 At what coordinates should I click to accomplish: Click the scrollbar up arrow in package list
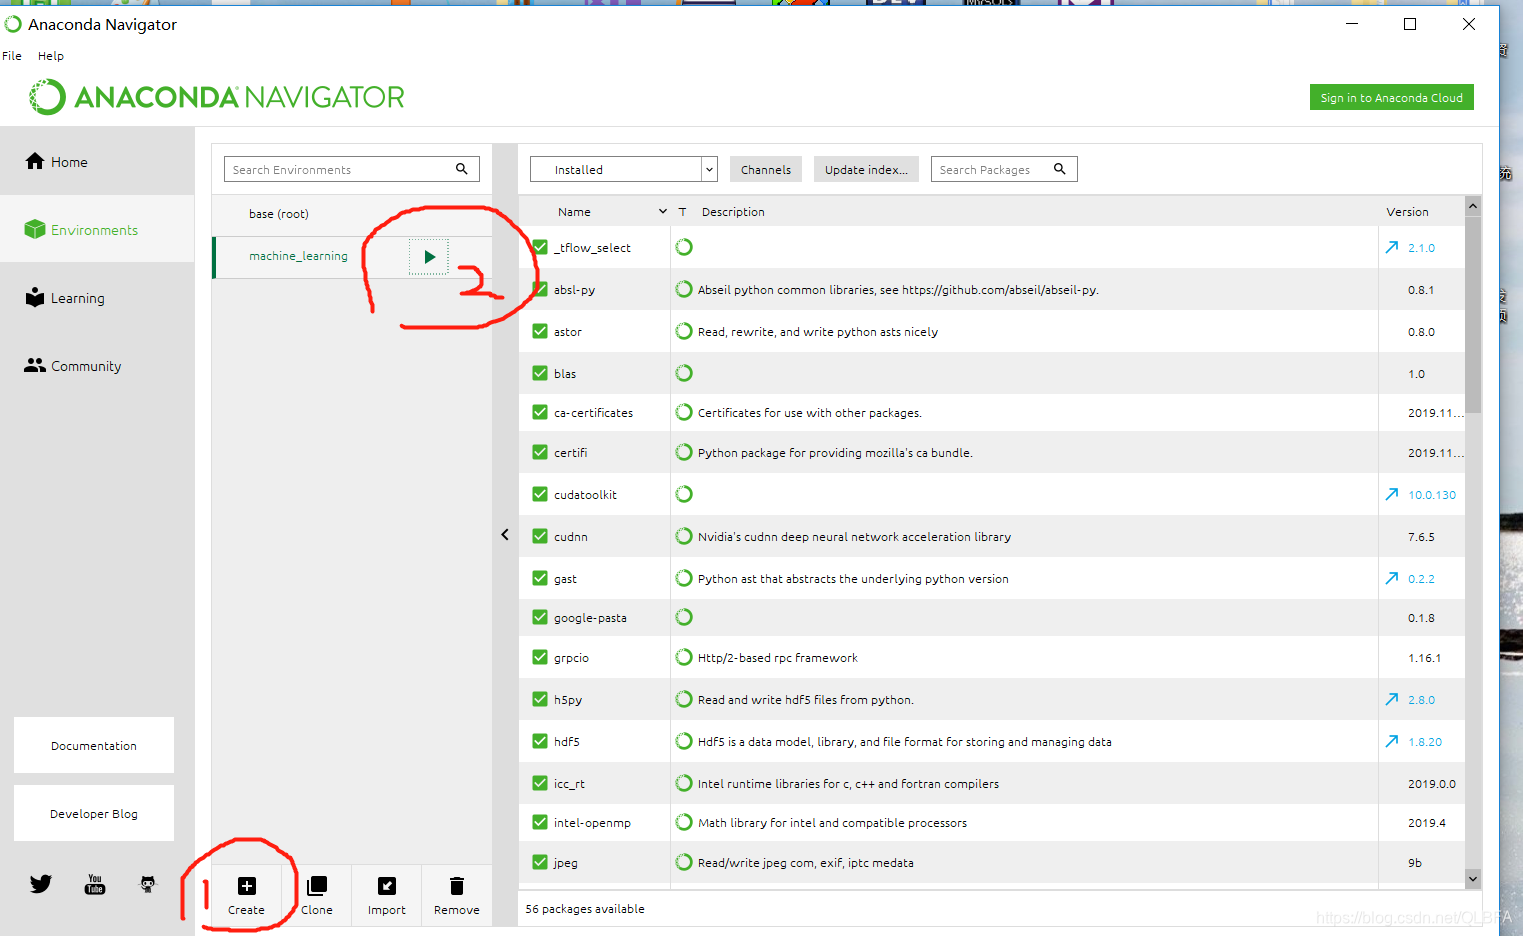click(x=1473, y=205)
